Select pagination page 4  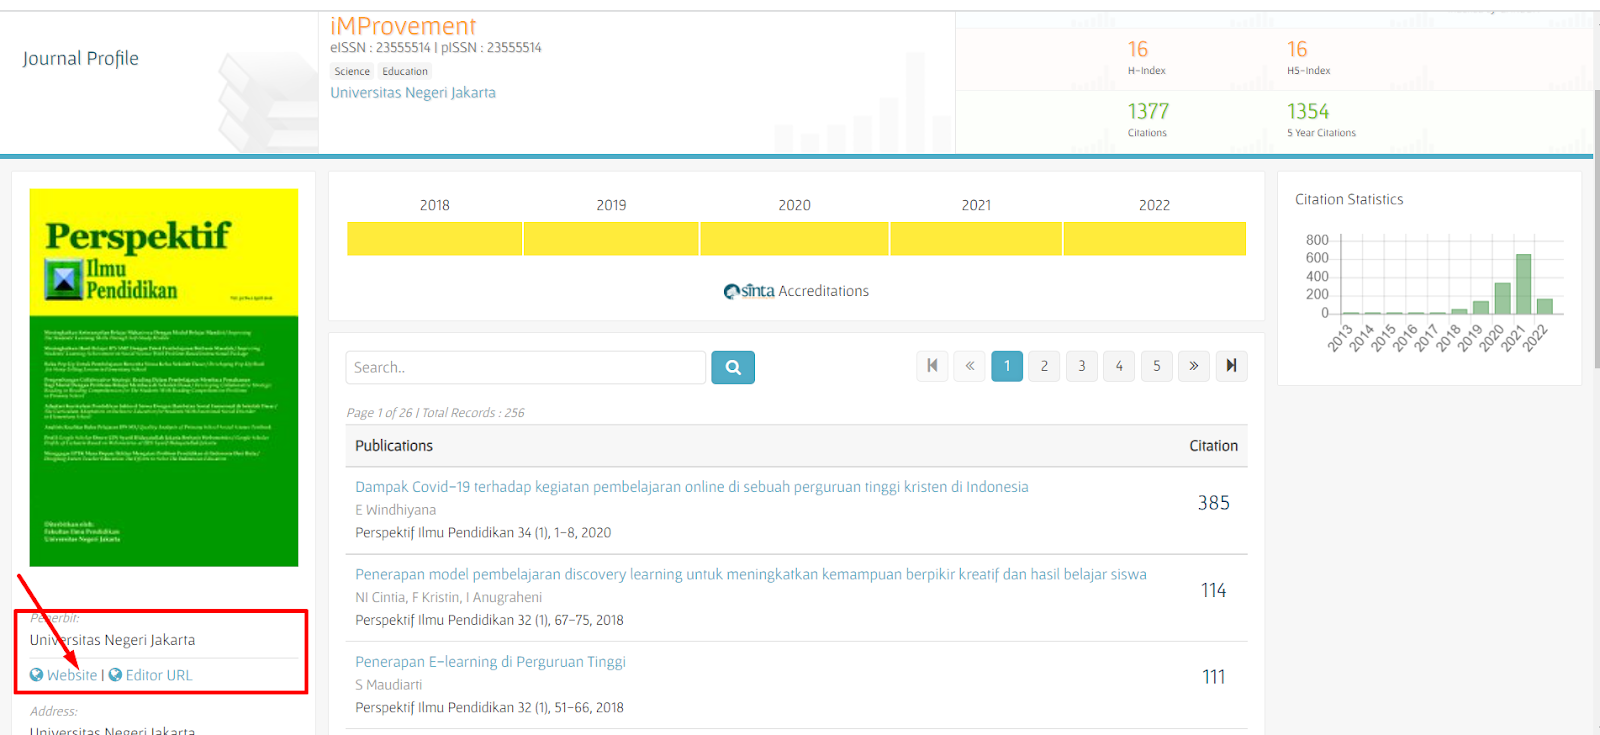click(x=1119, y=366)
